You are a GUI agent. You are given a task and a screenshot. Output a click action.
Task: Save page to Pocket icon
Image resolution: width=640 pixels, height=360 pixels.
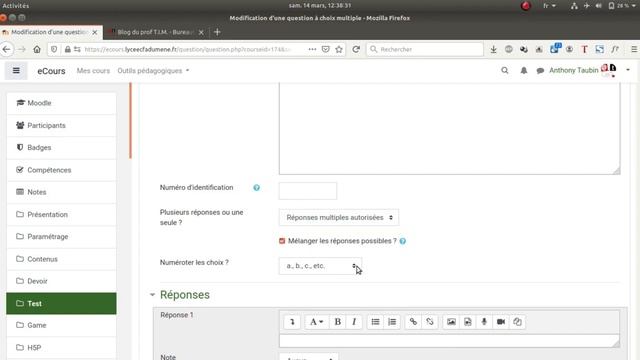coord(325,49)
